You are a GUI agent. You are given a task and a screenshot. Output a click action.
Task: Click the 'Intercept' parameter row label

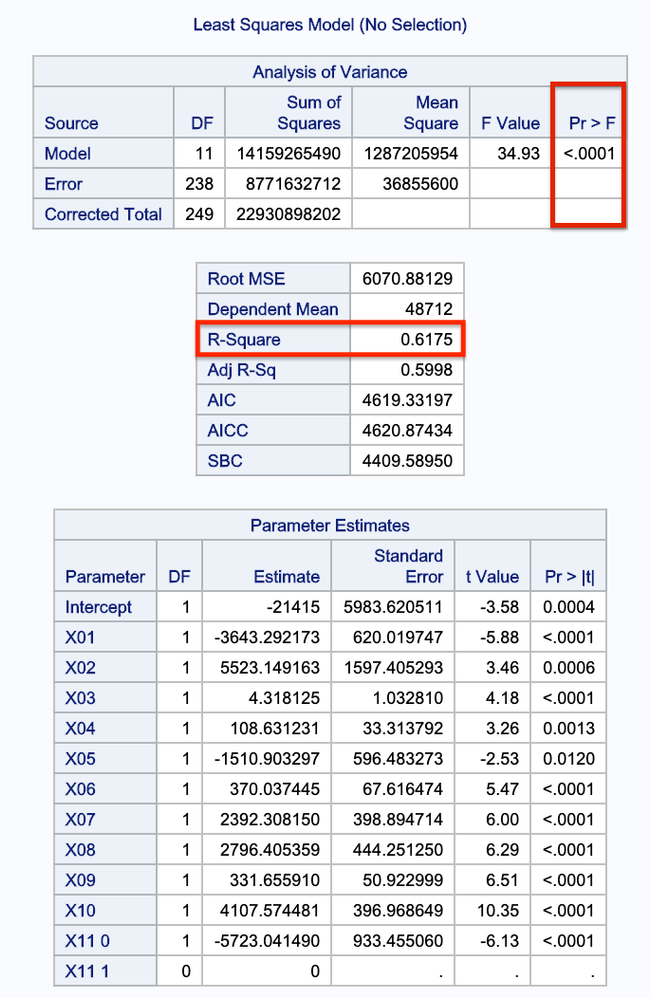(99, 607)
